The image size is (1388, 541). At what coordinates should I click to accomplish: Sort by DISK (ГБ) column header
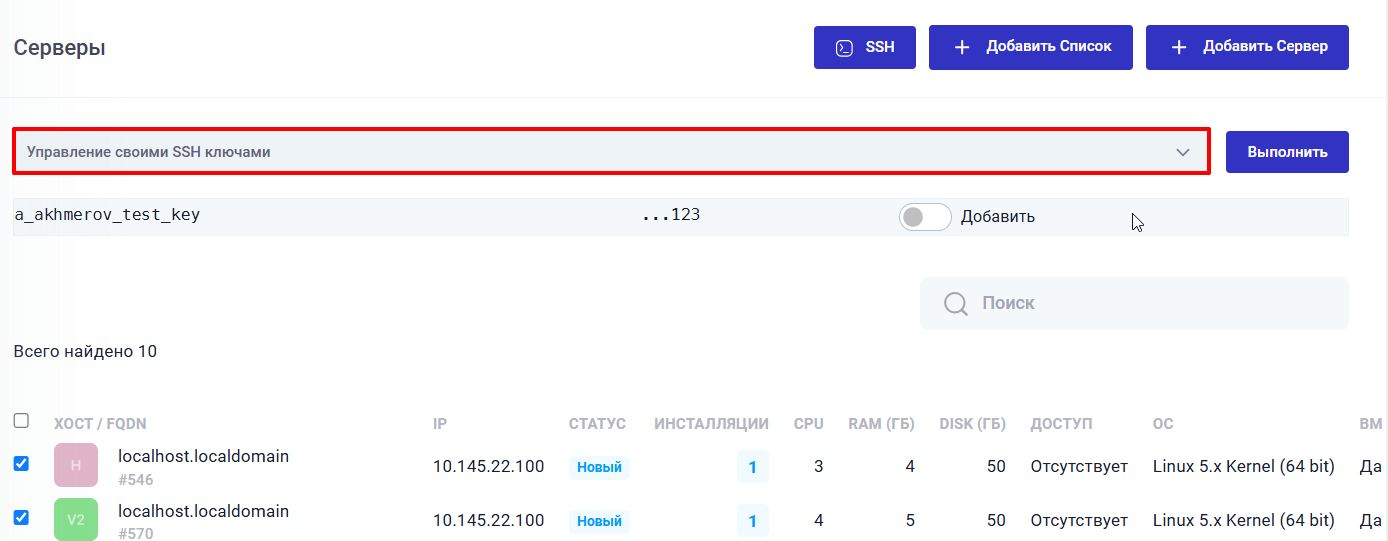(973, 424)
